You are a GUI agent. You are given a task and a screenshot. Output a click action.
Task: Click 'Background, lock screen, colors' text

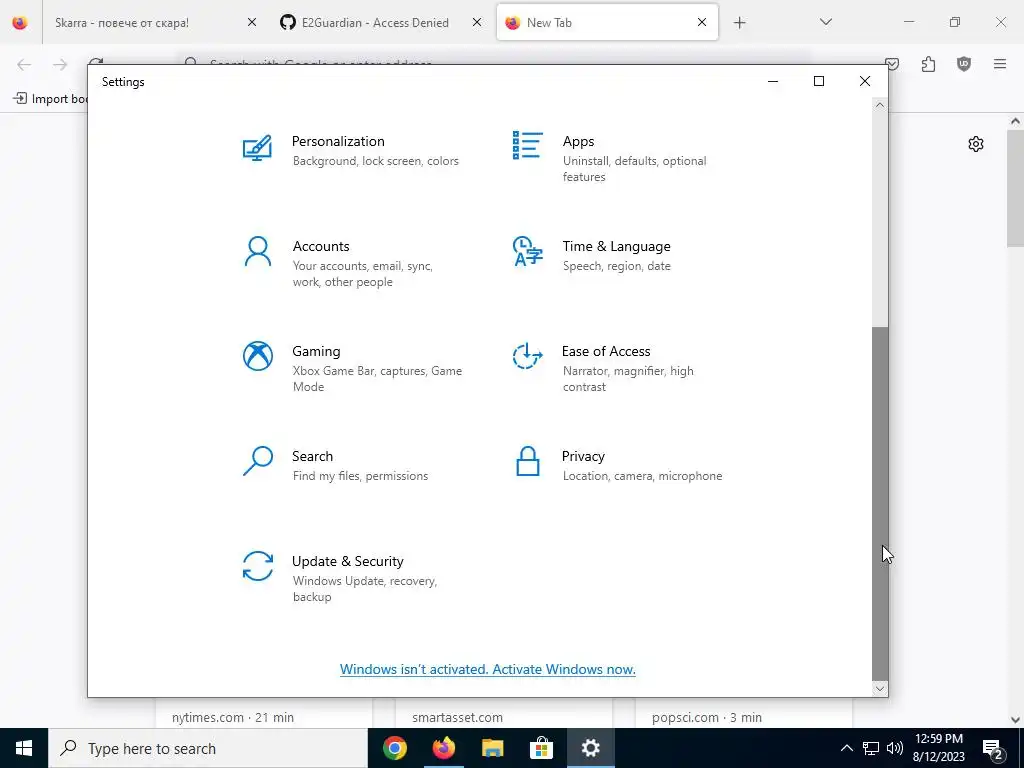(376, 161)
